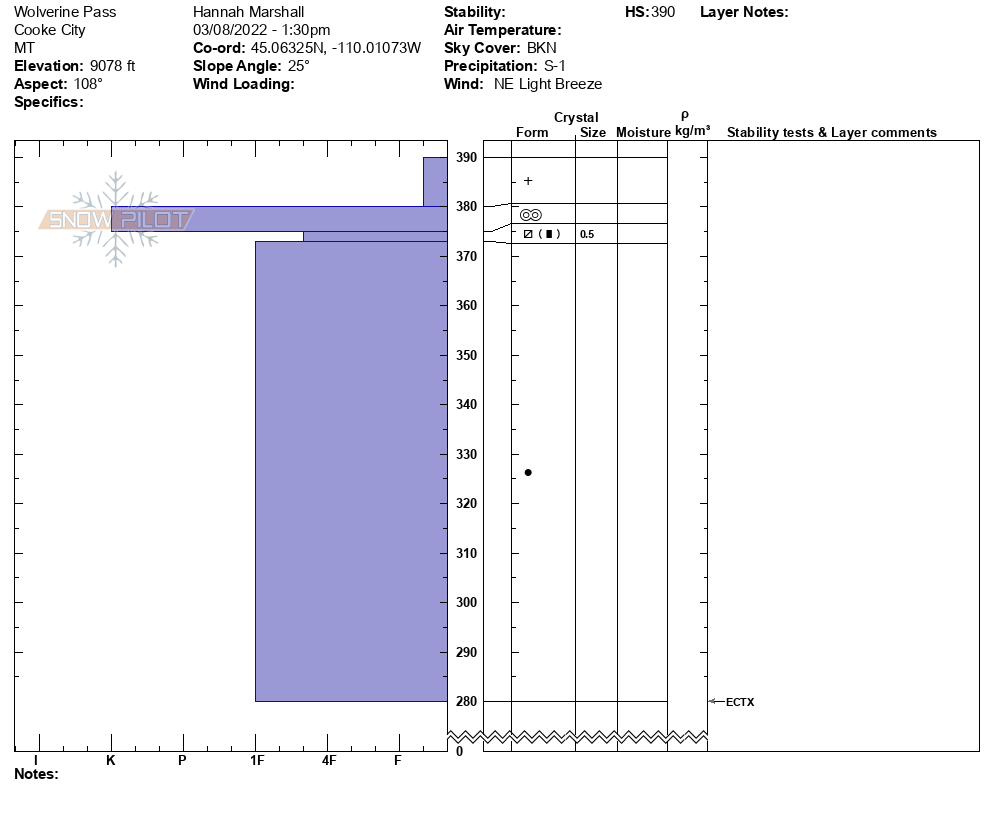This screenshot has width=994, height=840.
Task: Select the large 1F hardness bar from 373 to 280
Action: pyautogui.click(x=351, y=471)
